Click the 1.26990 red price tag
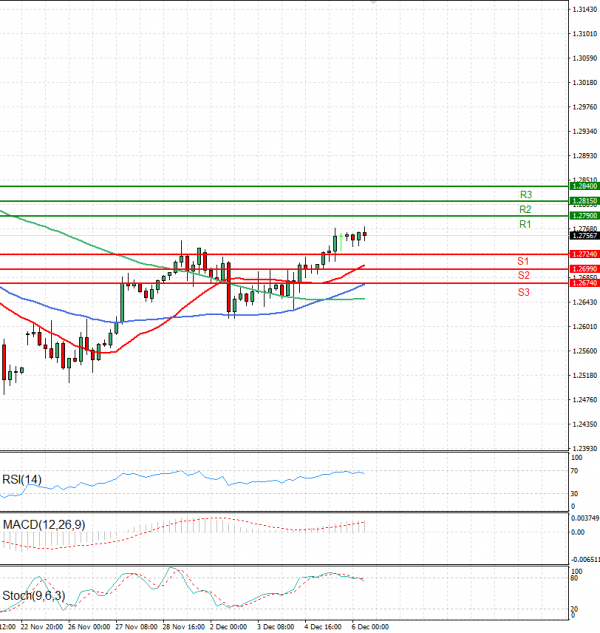 point(584,269)
